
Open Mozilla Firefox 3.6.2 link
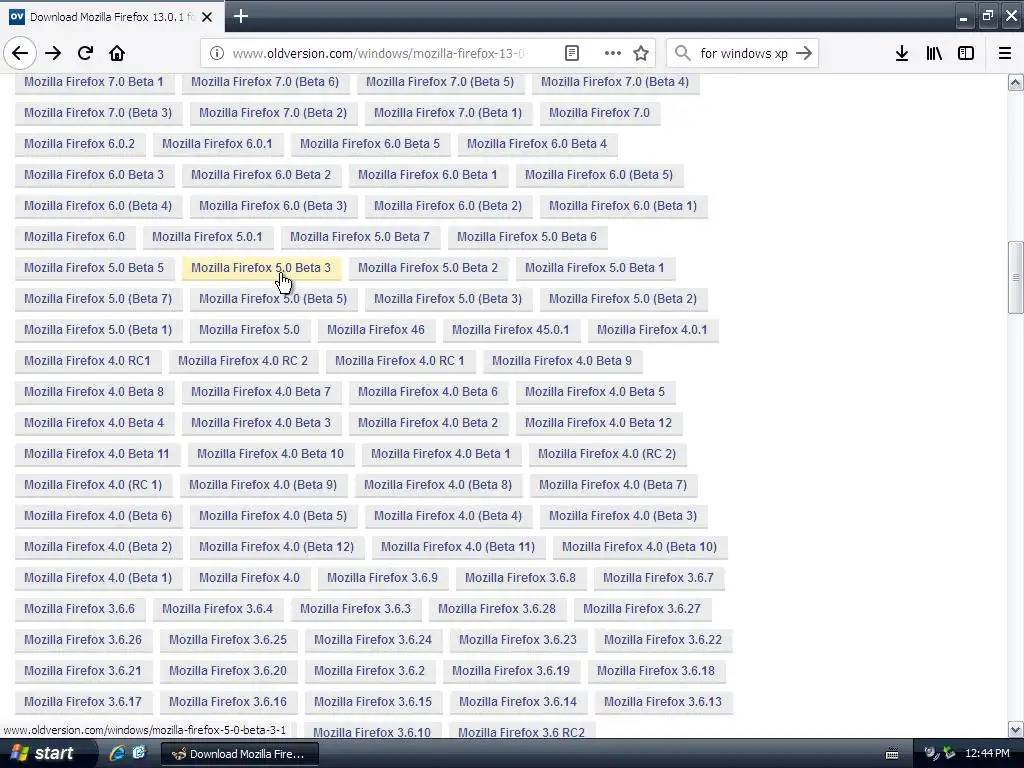pyautogui.click(x=369, y=671)
